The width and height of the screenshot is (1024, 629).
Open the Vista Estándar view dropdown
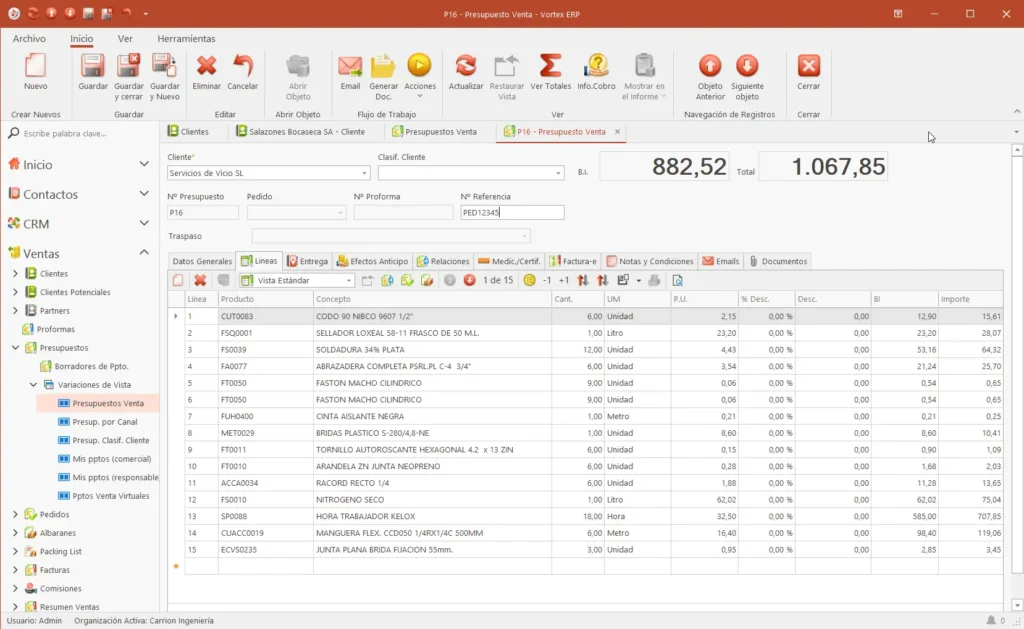coord(349,280)
